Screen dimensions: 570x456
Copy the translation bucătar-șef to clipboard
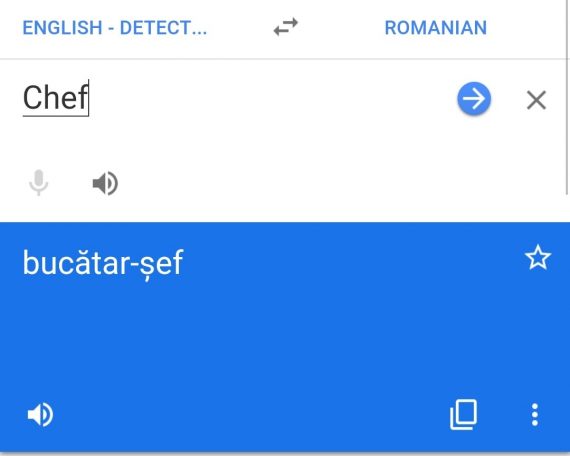tap(463, 415)
